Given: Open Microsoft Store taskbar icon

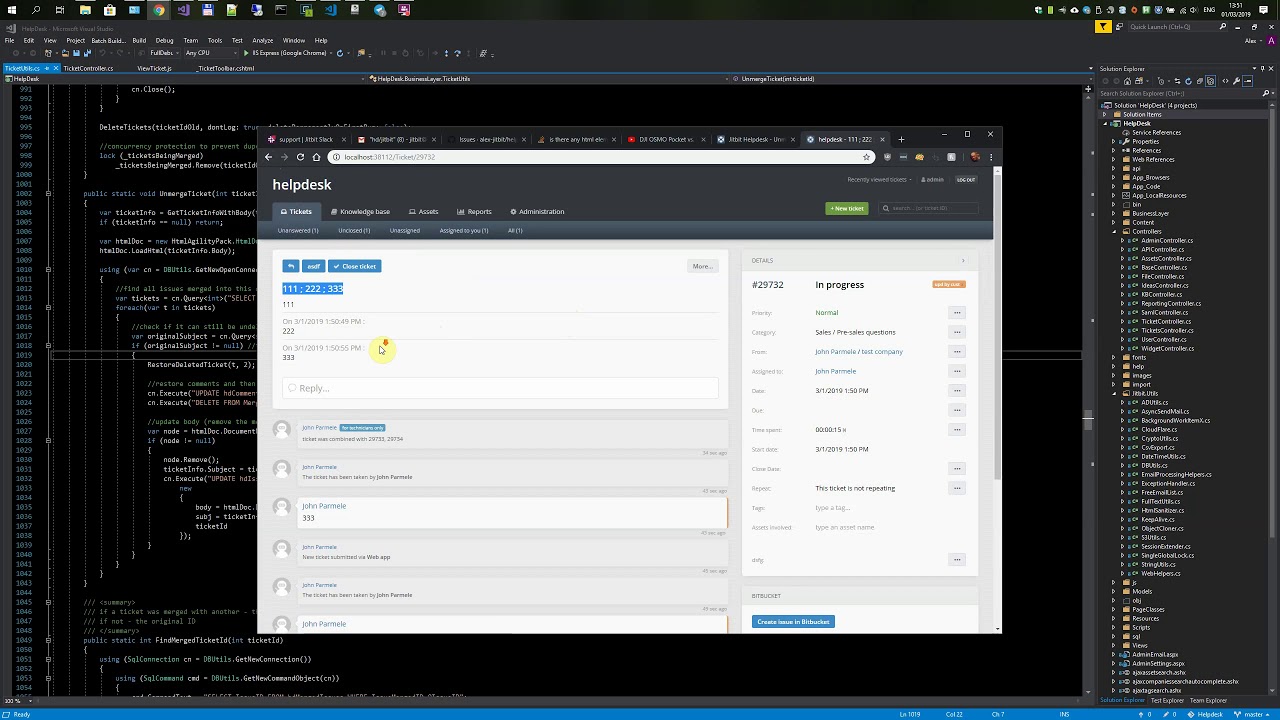Looking at the screenshot, I should click(x=110, y=10).
